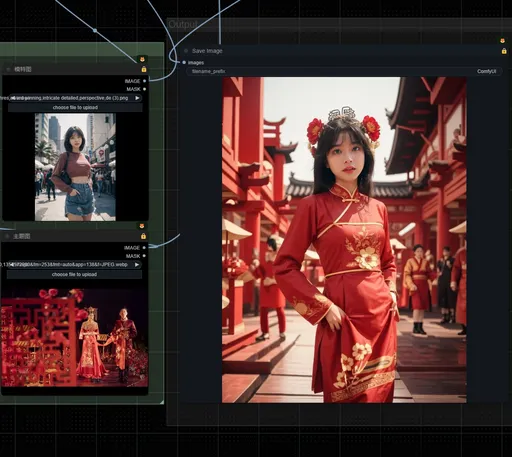Image resolution: width=512 pixels, height=457 pixels.
Task: Click lower choose file to upload button
Action: point(74,274)
